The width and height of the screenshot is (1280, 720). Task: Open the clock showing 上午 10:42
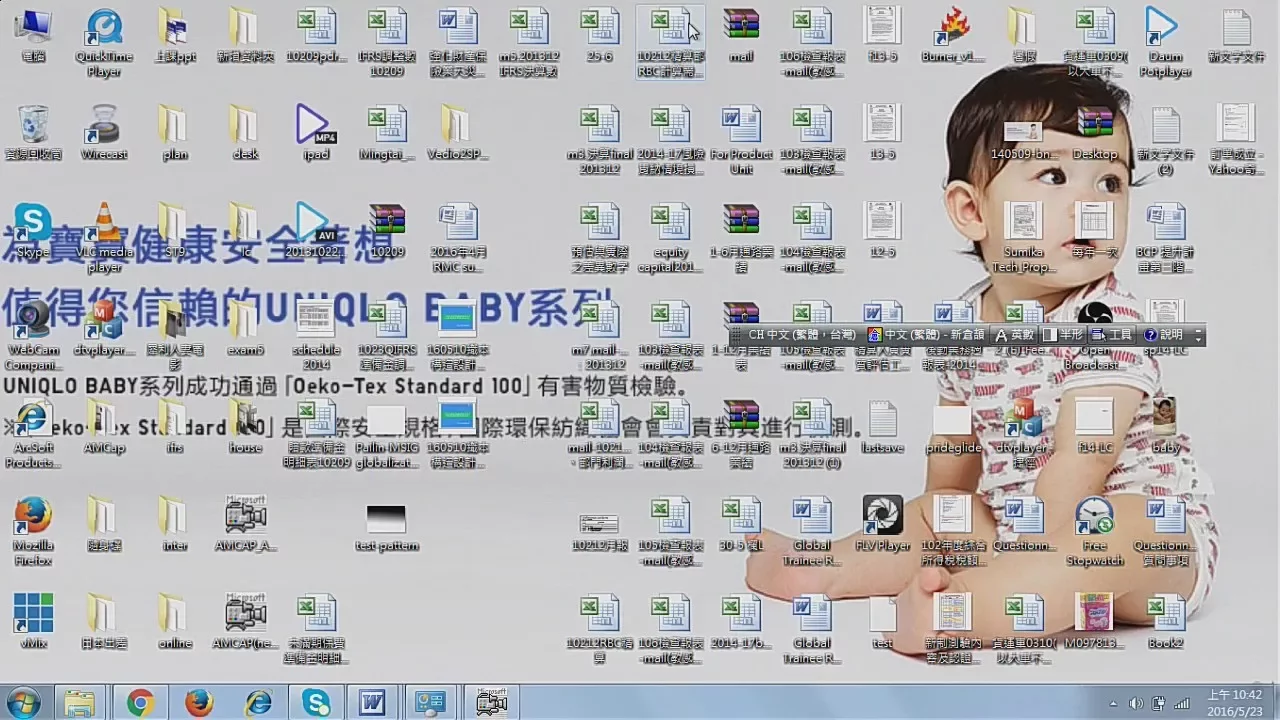tap(1234, 702)
